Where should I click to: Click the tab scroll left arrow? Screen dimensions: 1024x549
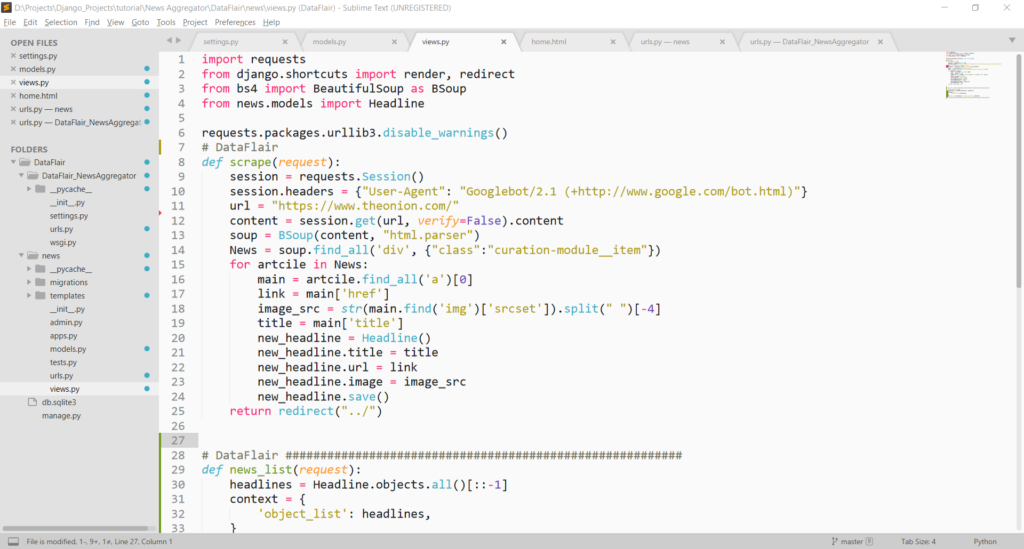pos(169,41)
